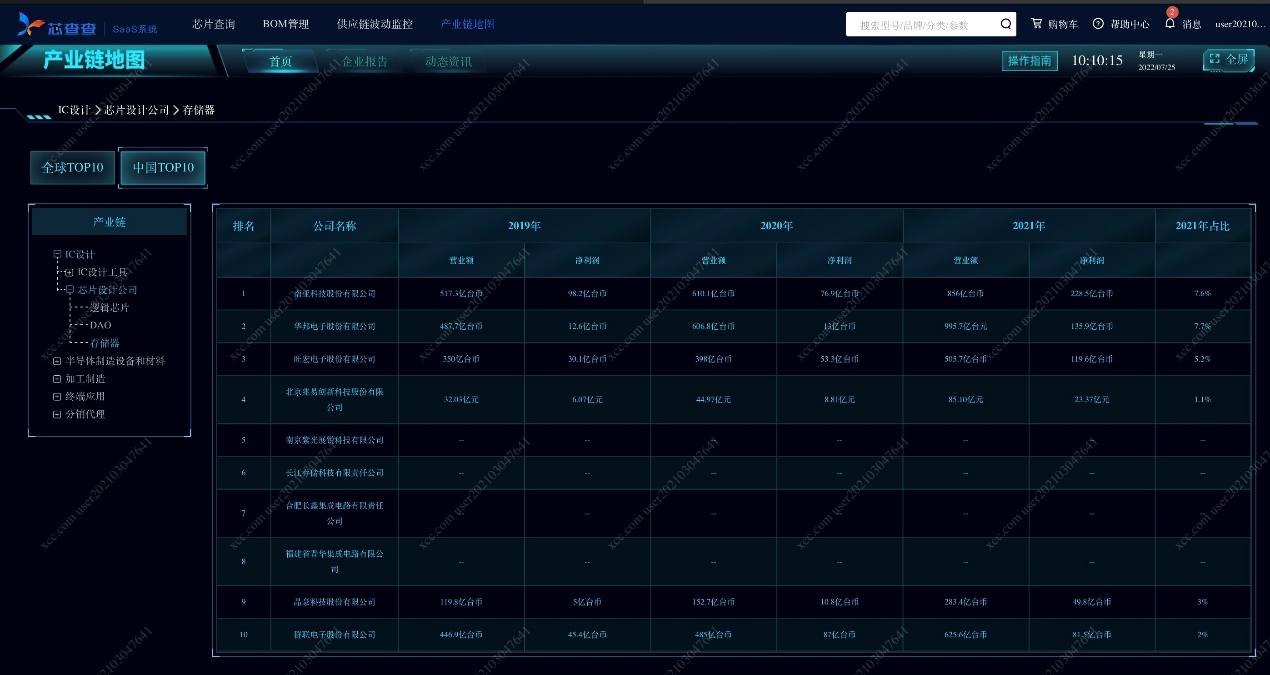Screen dimensions: 1270x675
Task: Click 福建省晋华集成电路 company name
Action: pyautogui.click(x=334, y=562)
